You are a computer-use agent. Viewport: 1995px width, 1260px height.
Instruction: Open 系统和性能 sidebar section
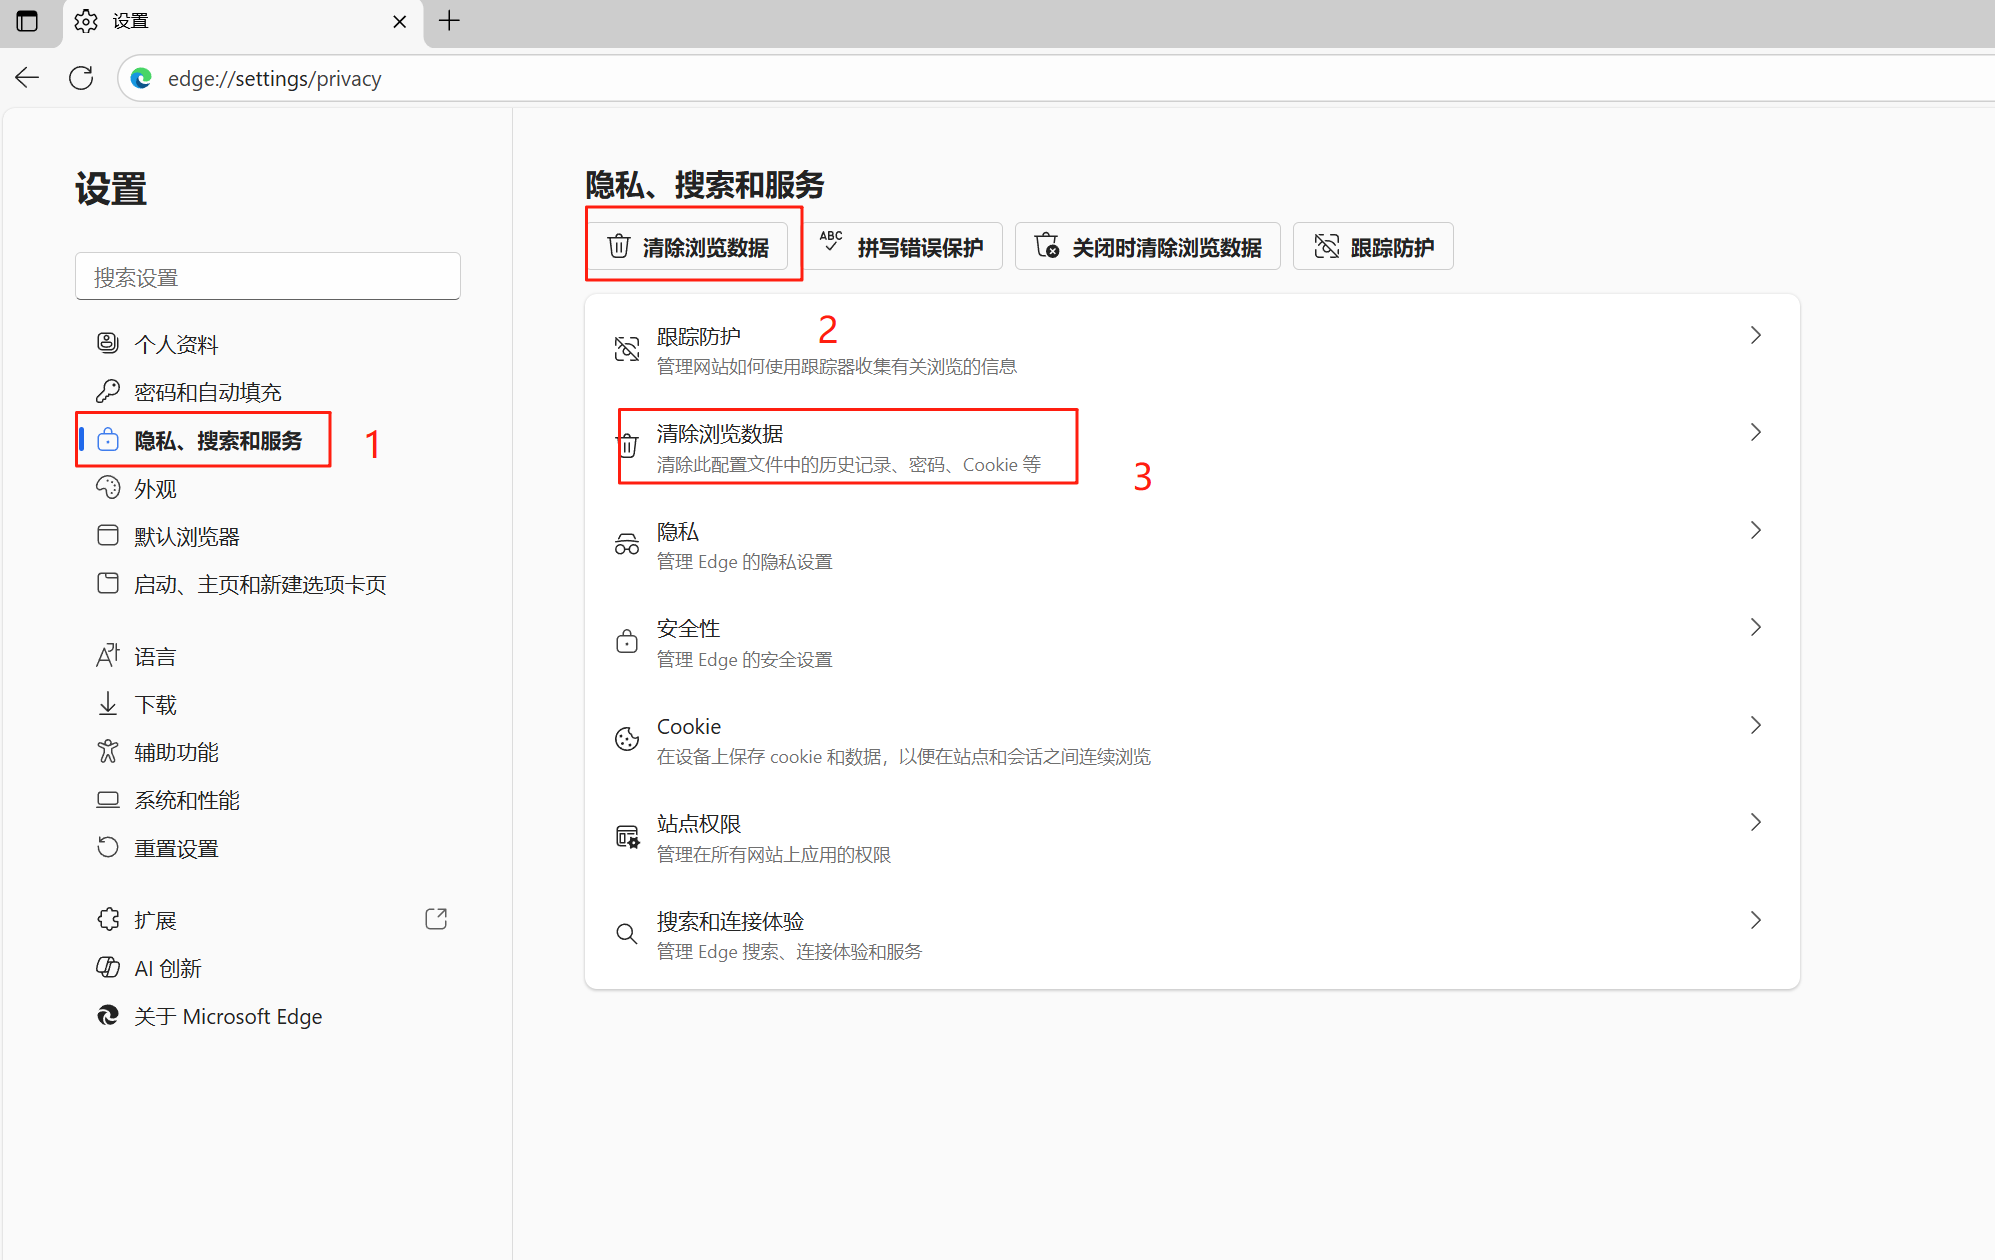coord(187,801)
